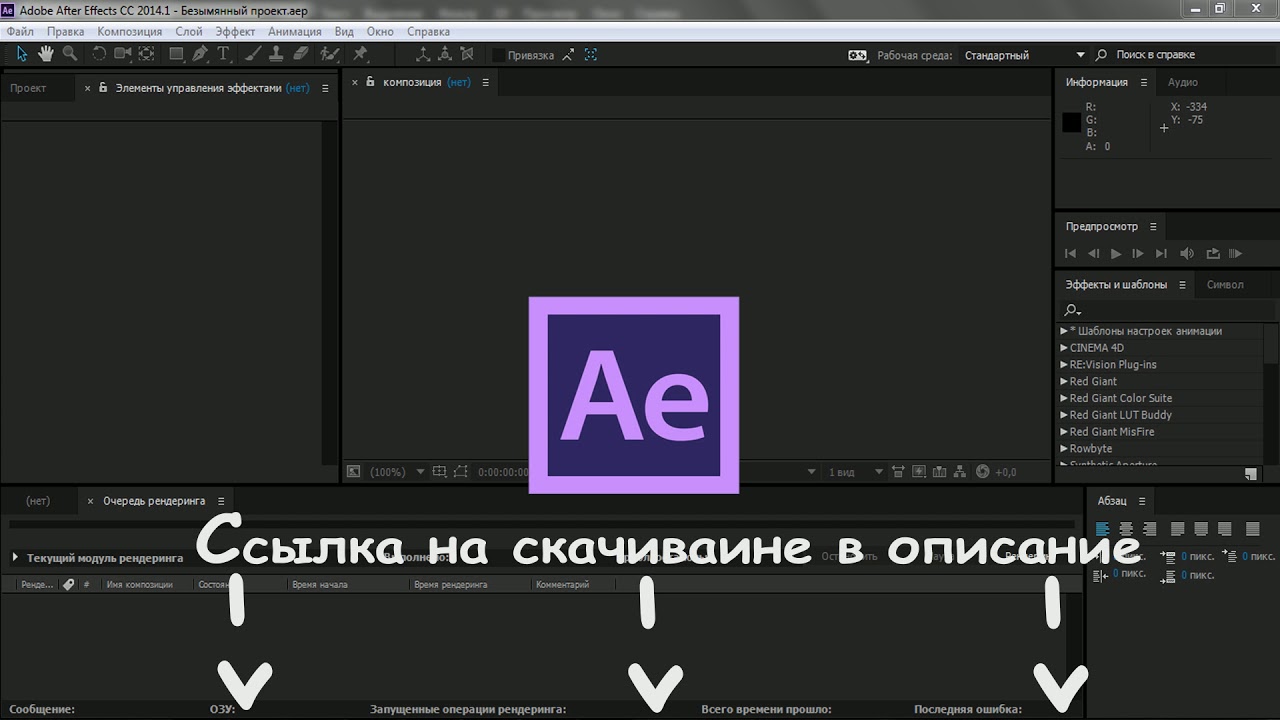Select the Pan Behind anchor point tool
This screenshot has height=720, width=1280.
(x=147, y=54)
